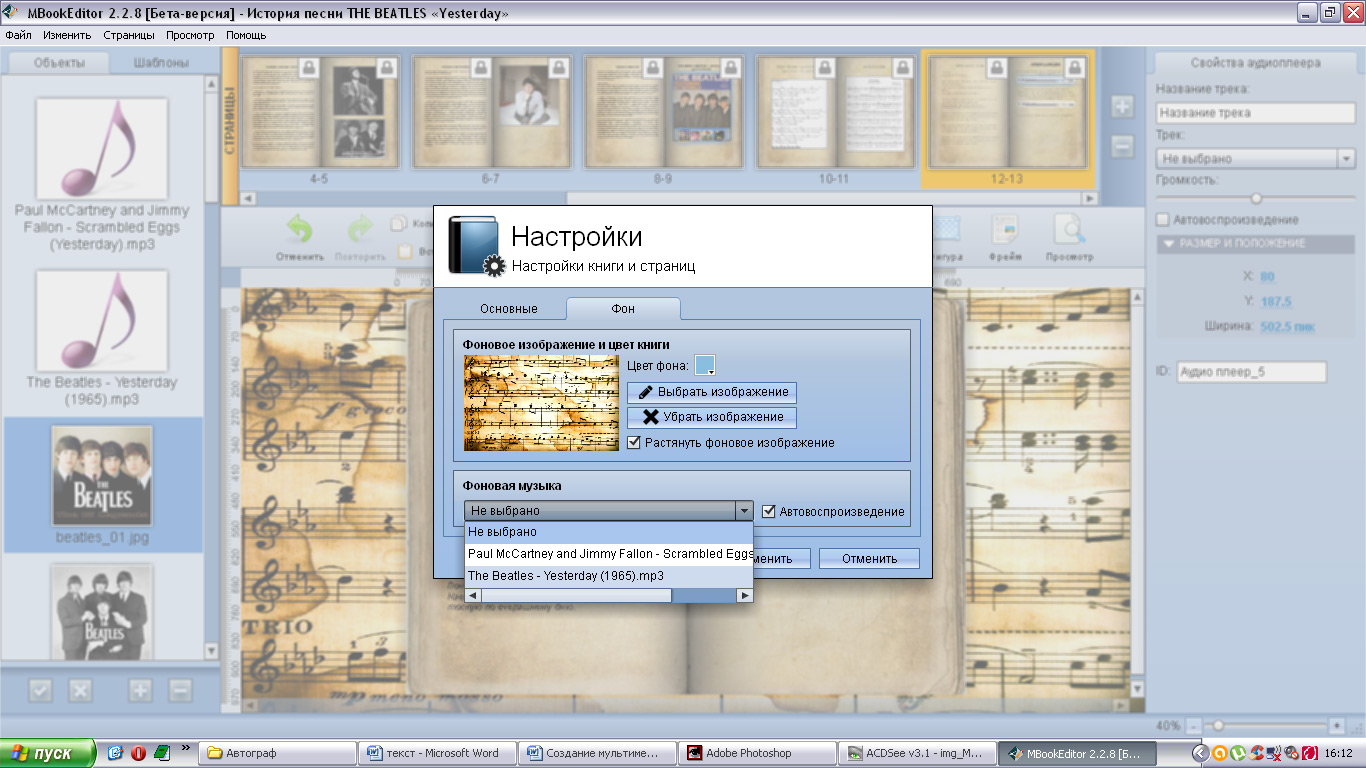Toggle lock on right page of spread 6-7
The width and height of the screenshot is (1366, 768).
[x=559, y=68]
